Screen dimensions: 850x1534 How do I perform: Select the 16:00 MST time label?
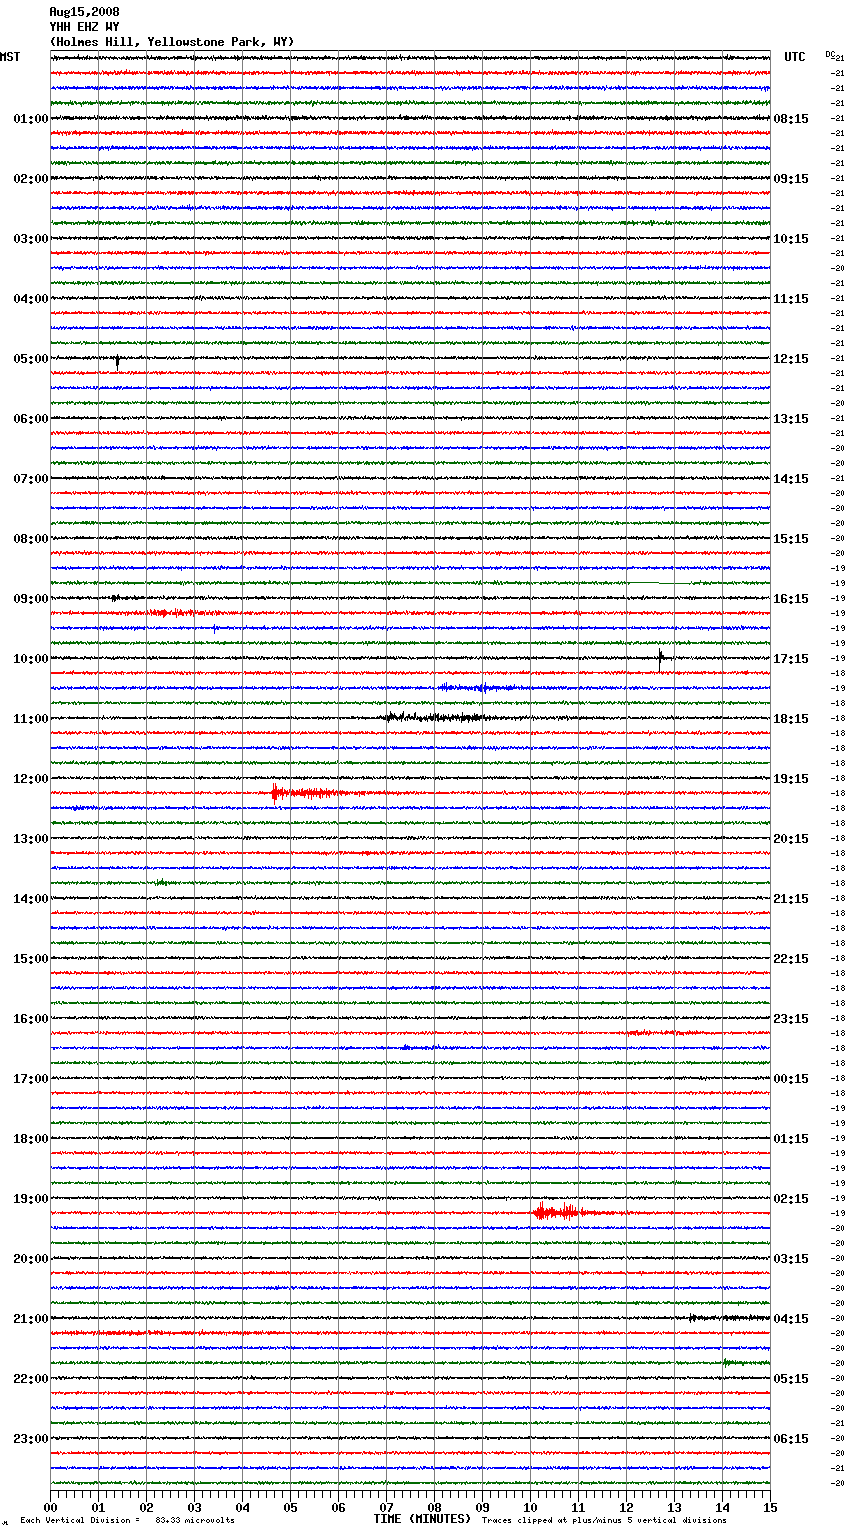click(x=30, y=1019)
